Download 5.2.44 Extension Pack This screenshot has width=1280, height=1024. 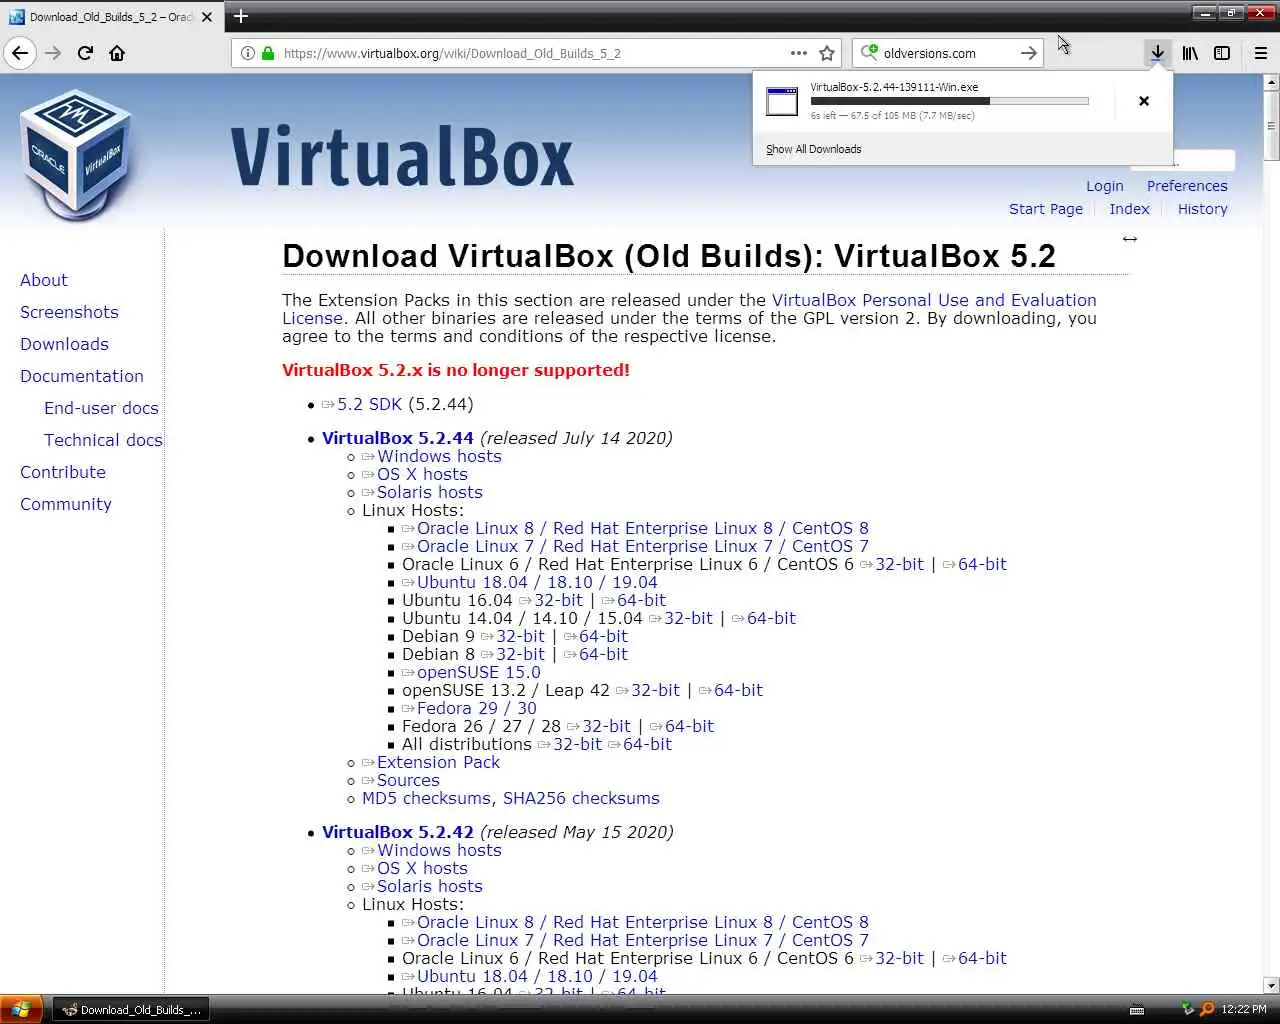[438, 762]
